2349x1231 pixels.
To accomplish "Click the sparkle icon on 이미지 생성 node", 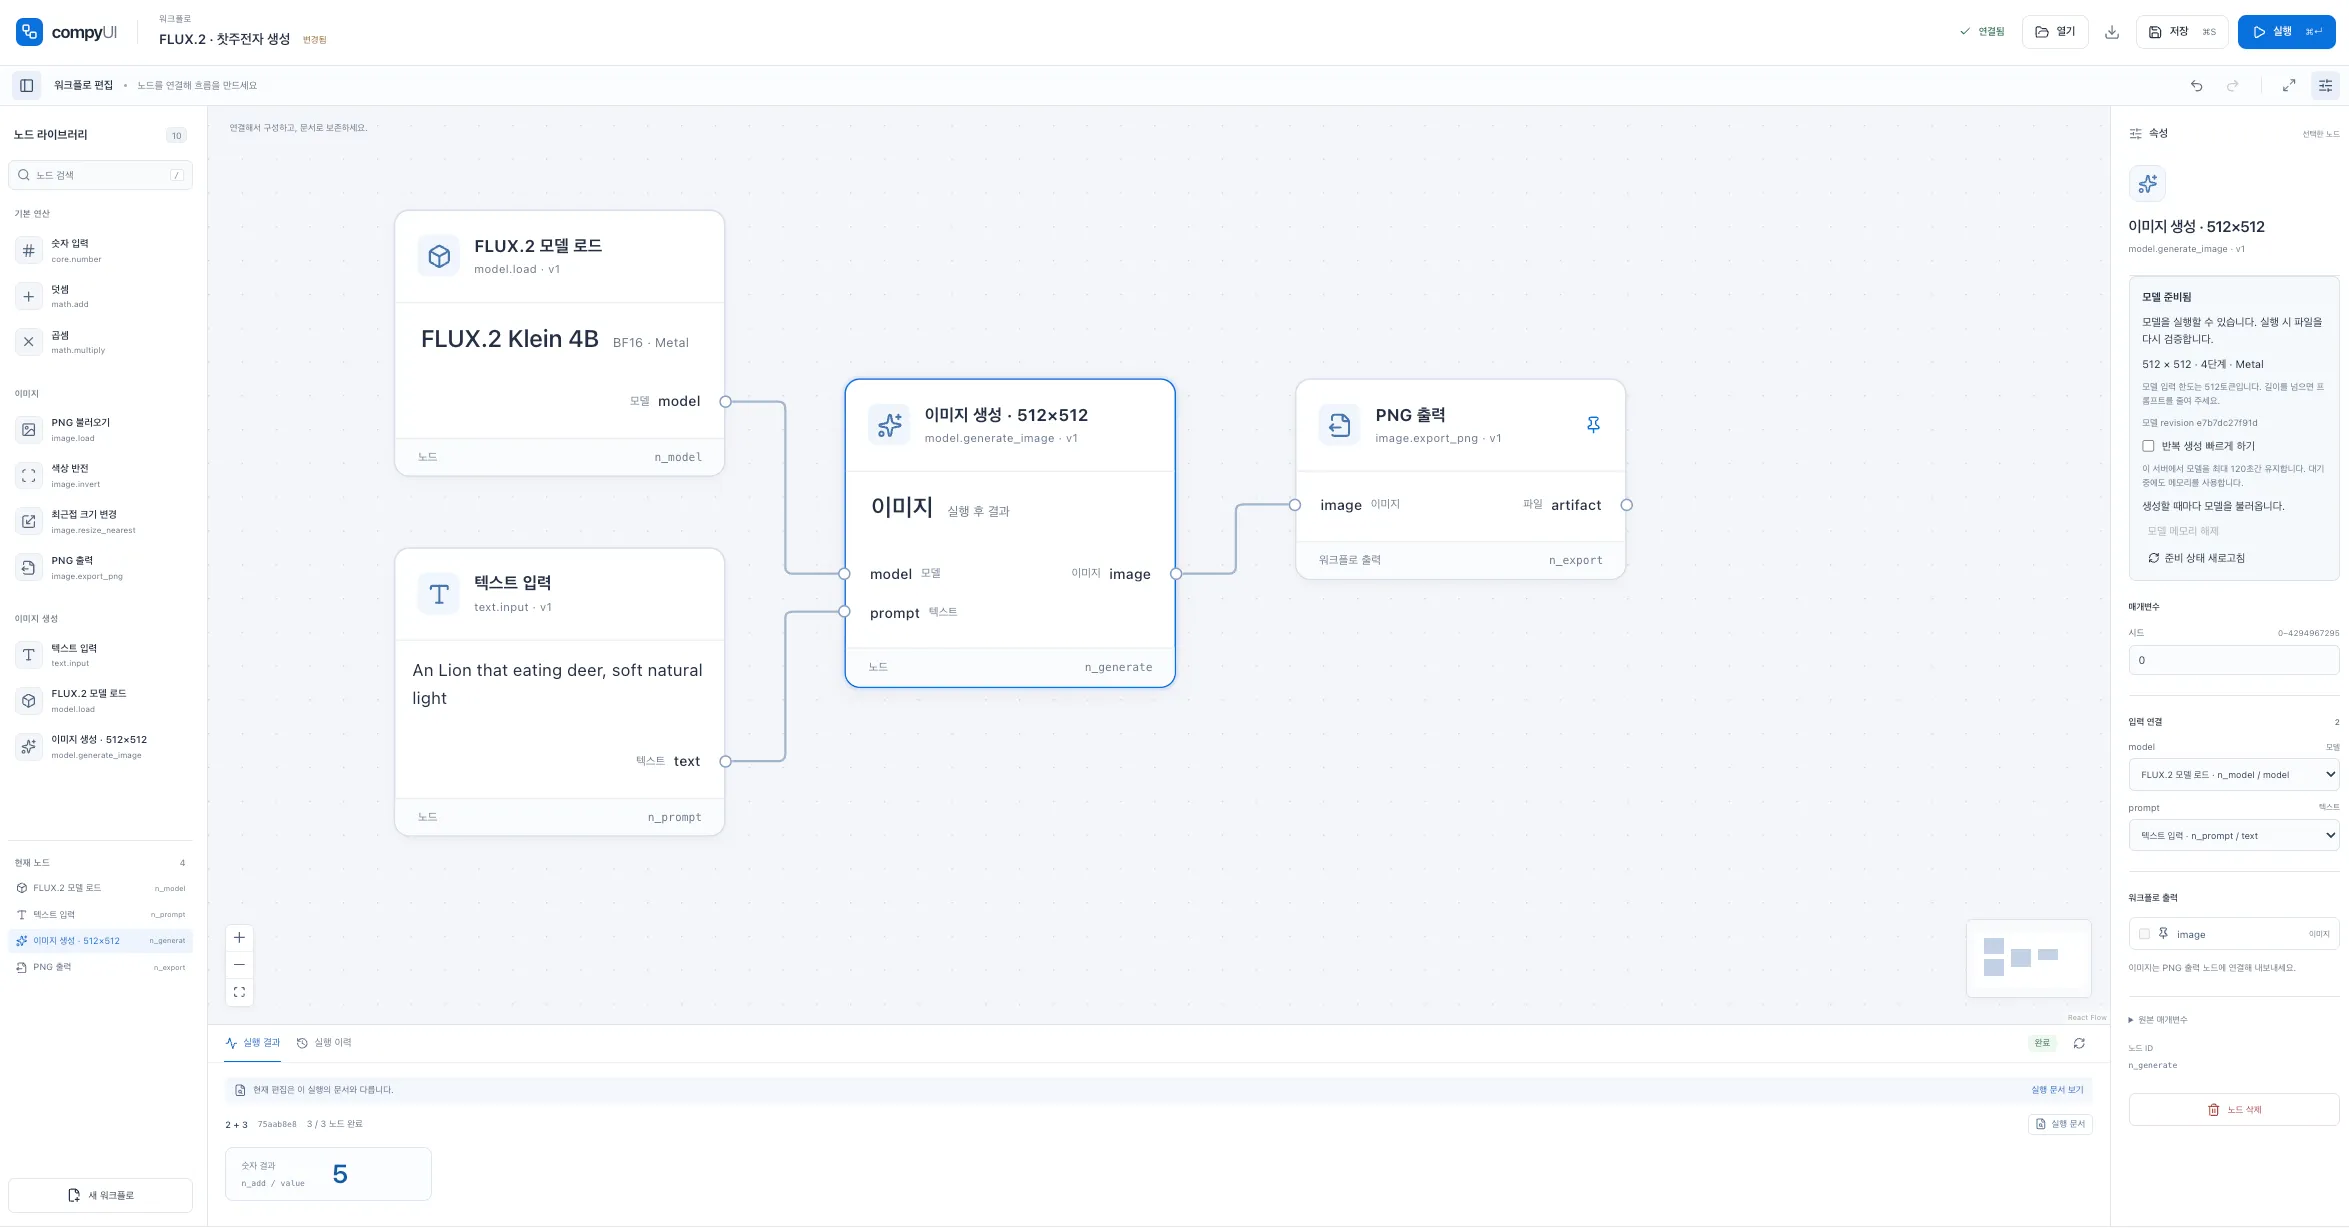I will tap(889, 425).
